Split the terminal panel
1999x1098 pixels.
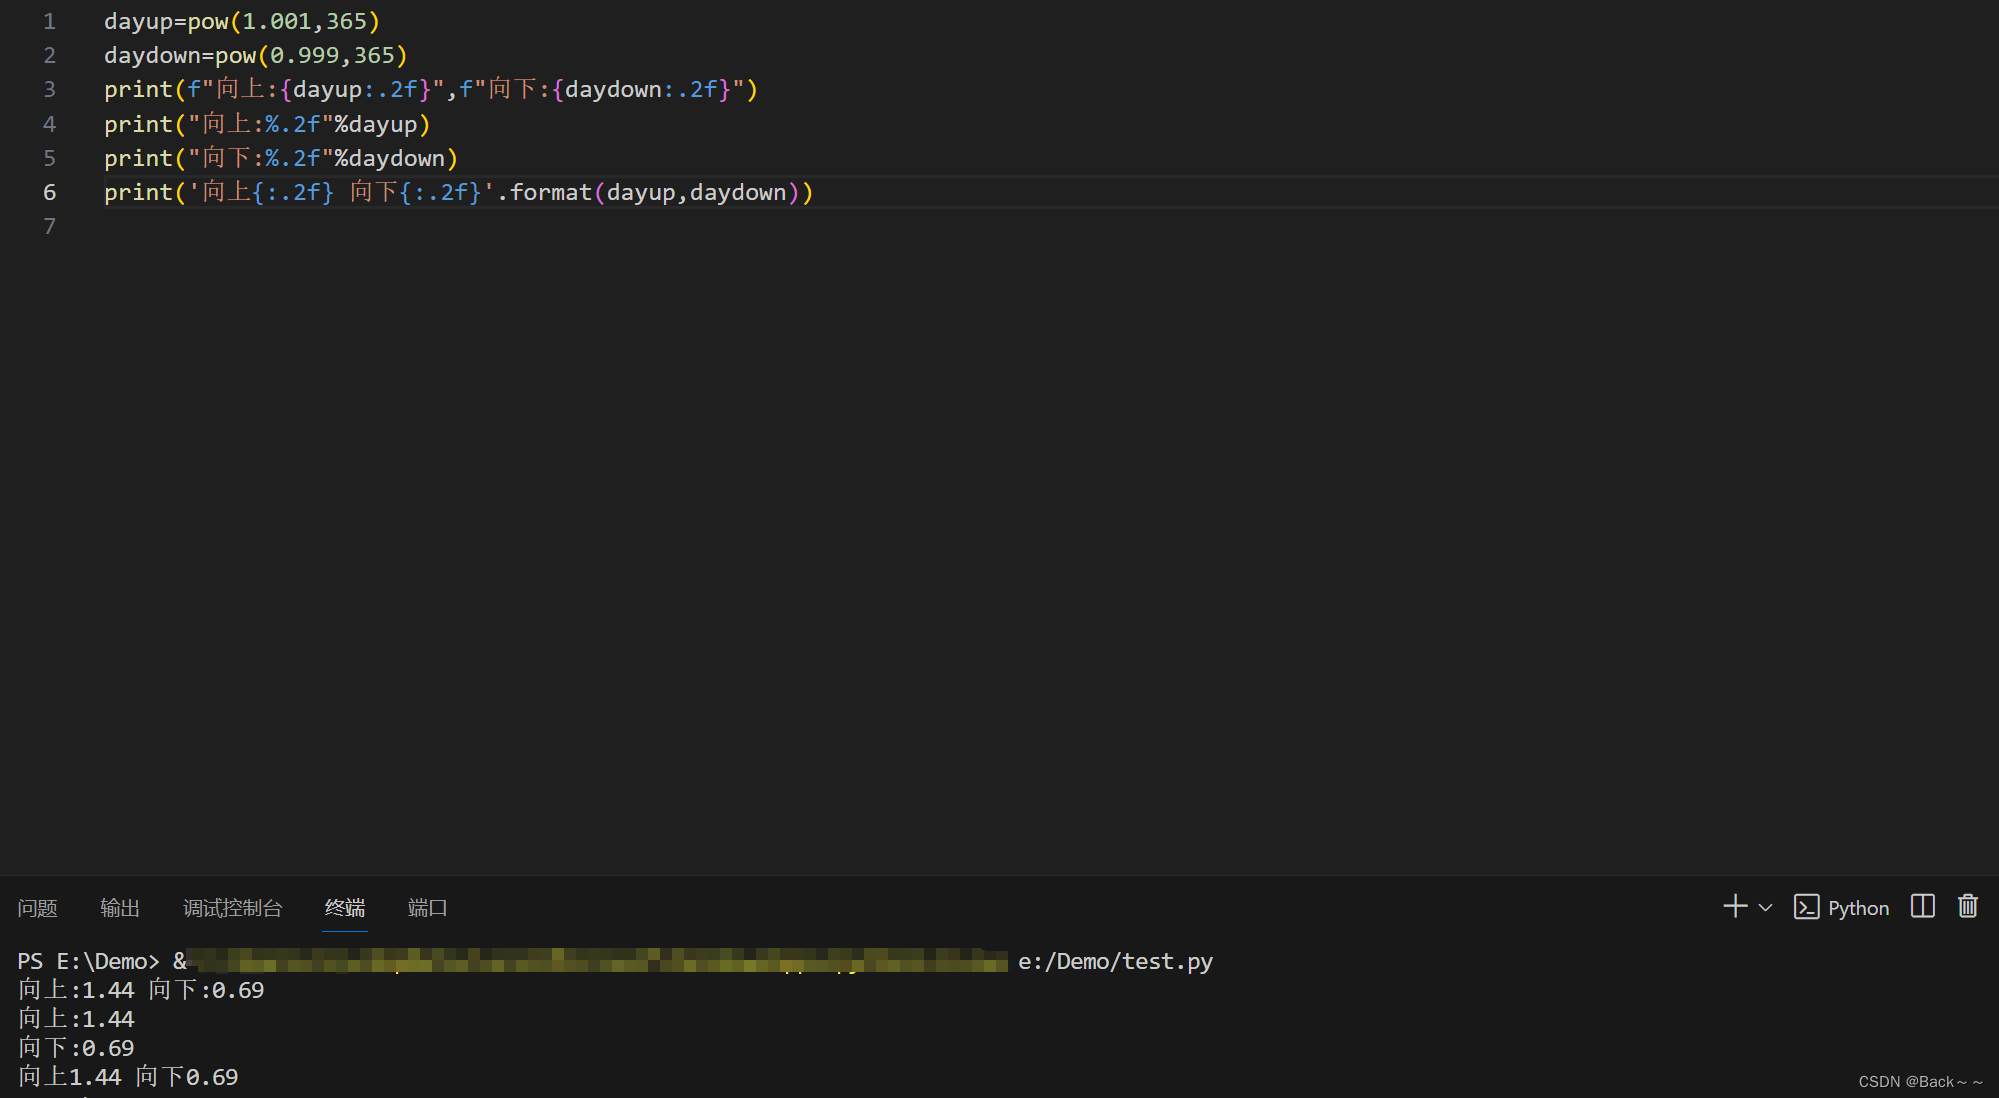(x=1922, y=906)
